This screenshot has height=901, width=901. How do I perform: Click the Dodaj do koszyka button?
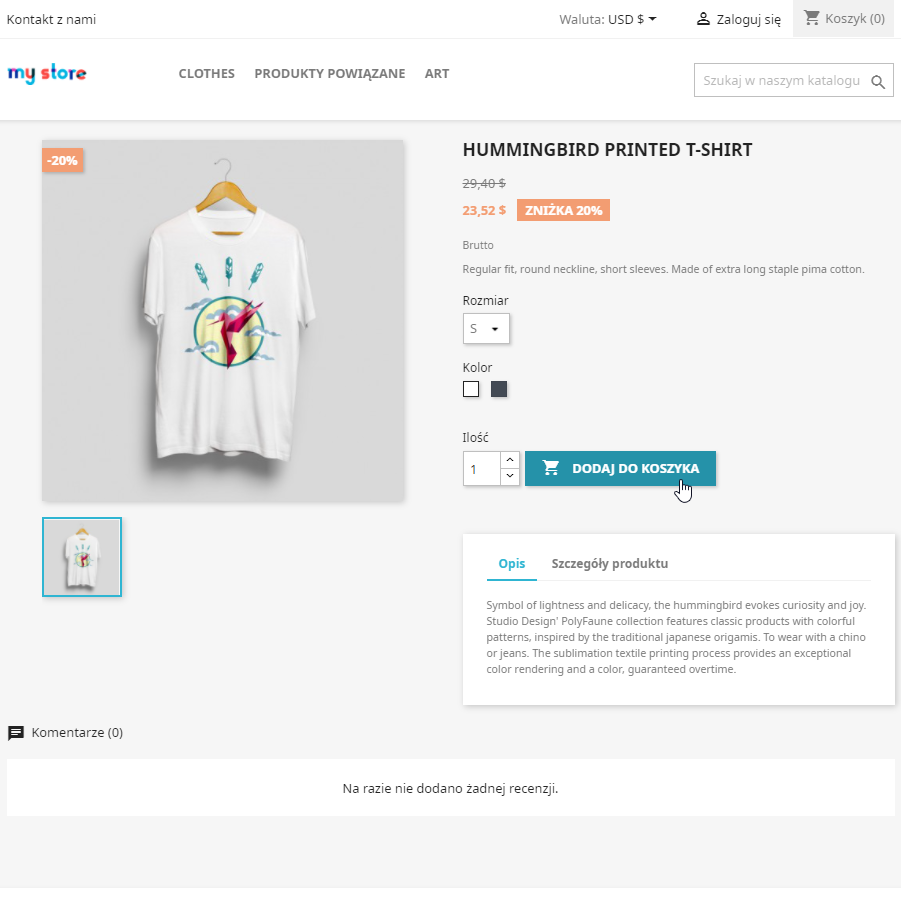[x=620, y=468]
